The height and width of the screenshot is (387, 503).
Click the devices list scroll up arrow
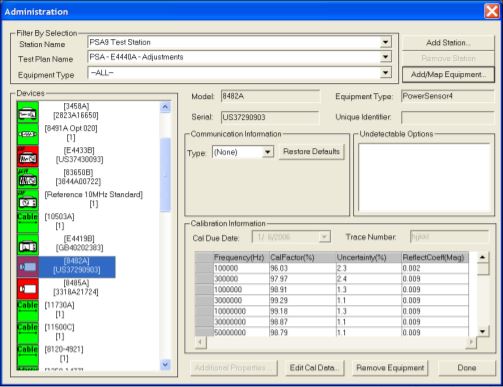(x=165, y=107)
